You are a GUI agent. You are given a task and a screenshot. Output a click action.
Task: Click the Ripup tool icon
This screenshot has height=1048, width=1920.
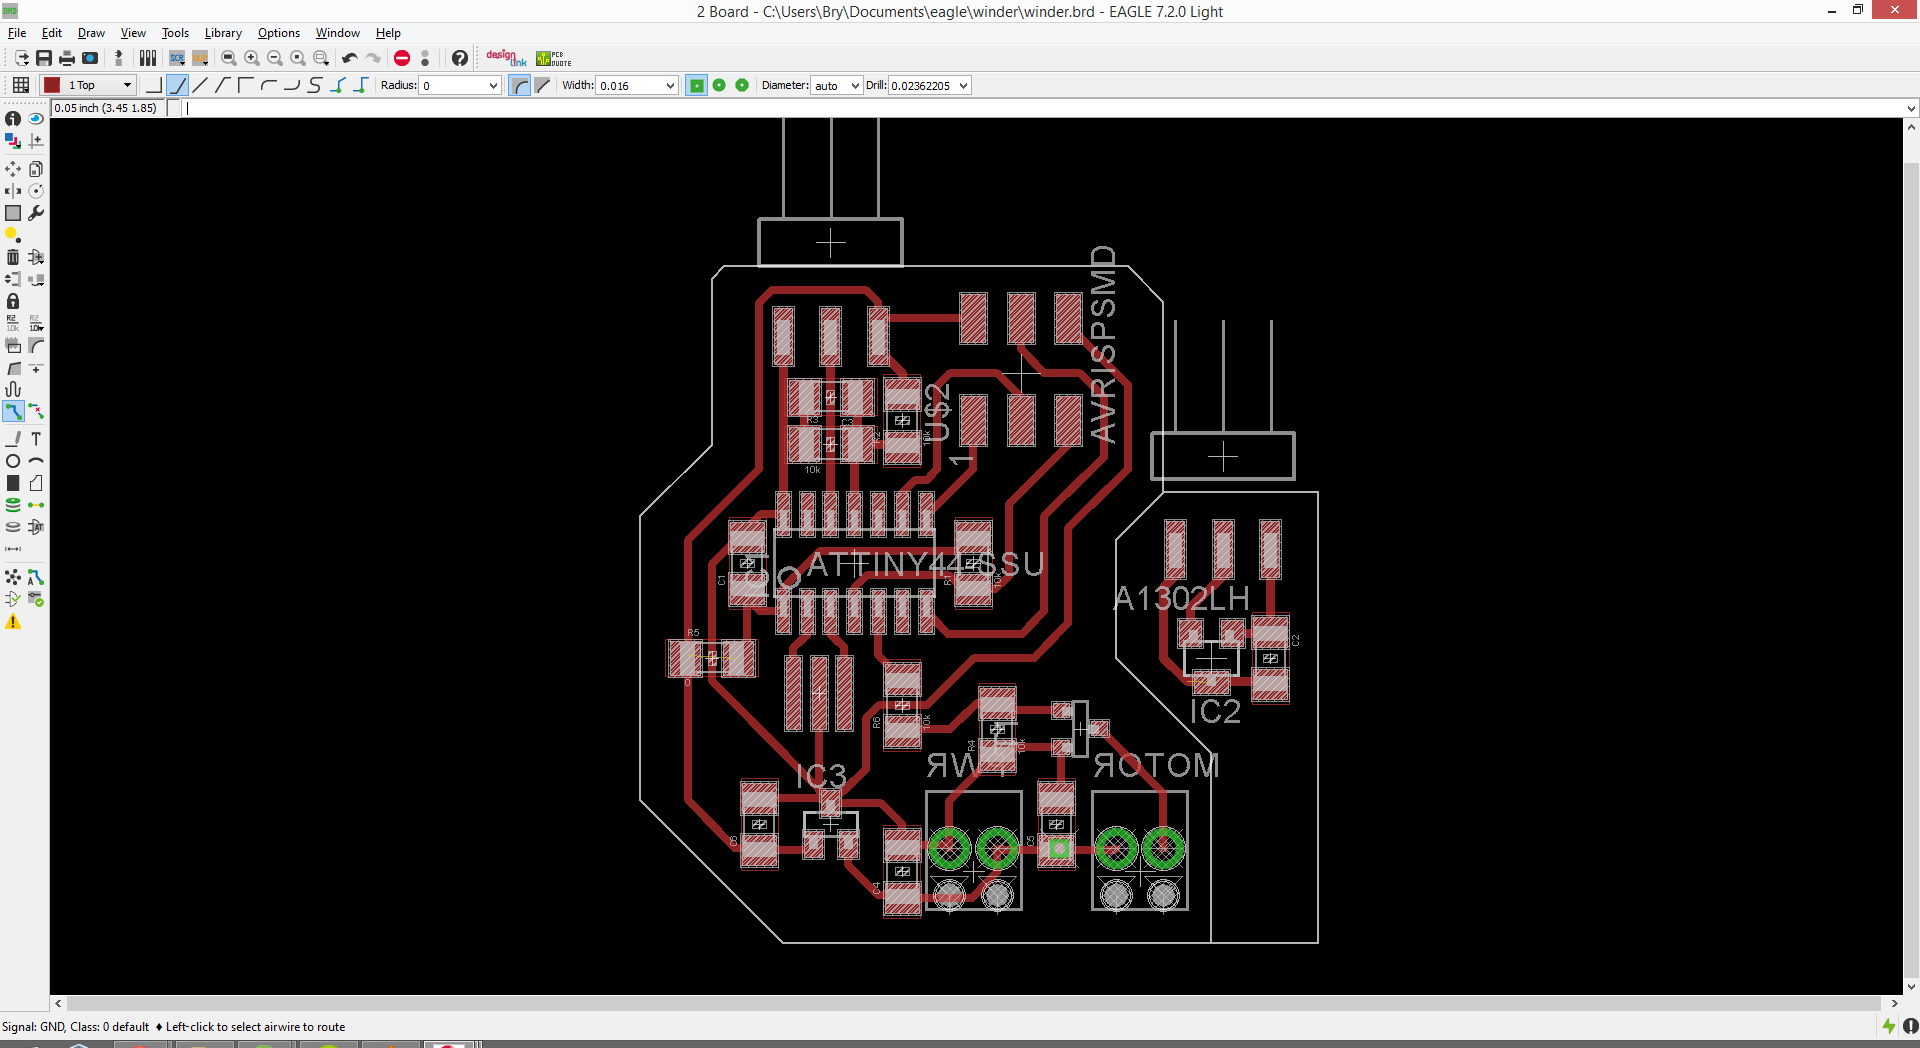(36, 411)
